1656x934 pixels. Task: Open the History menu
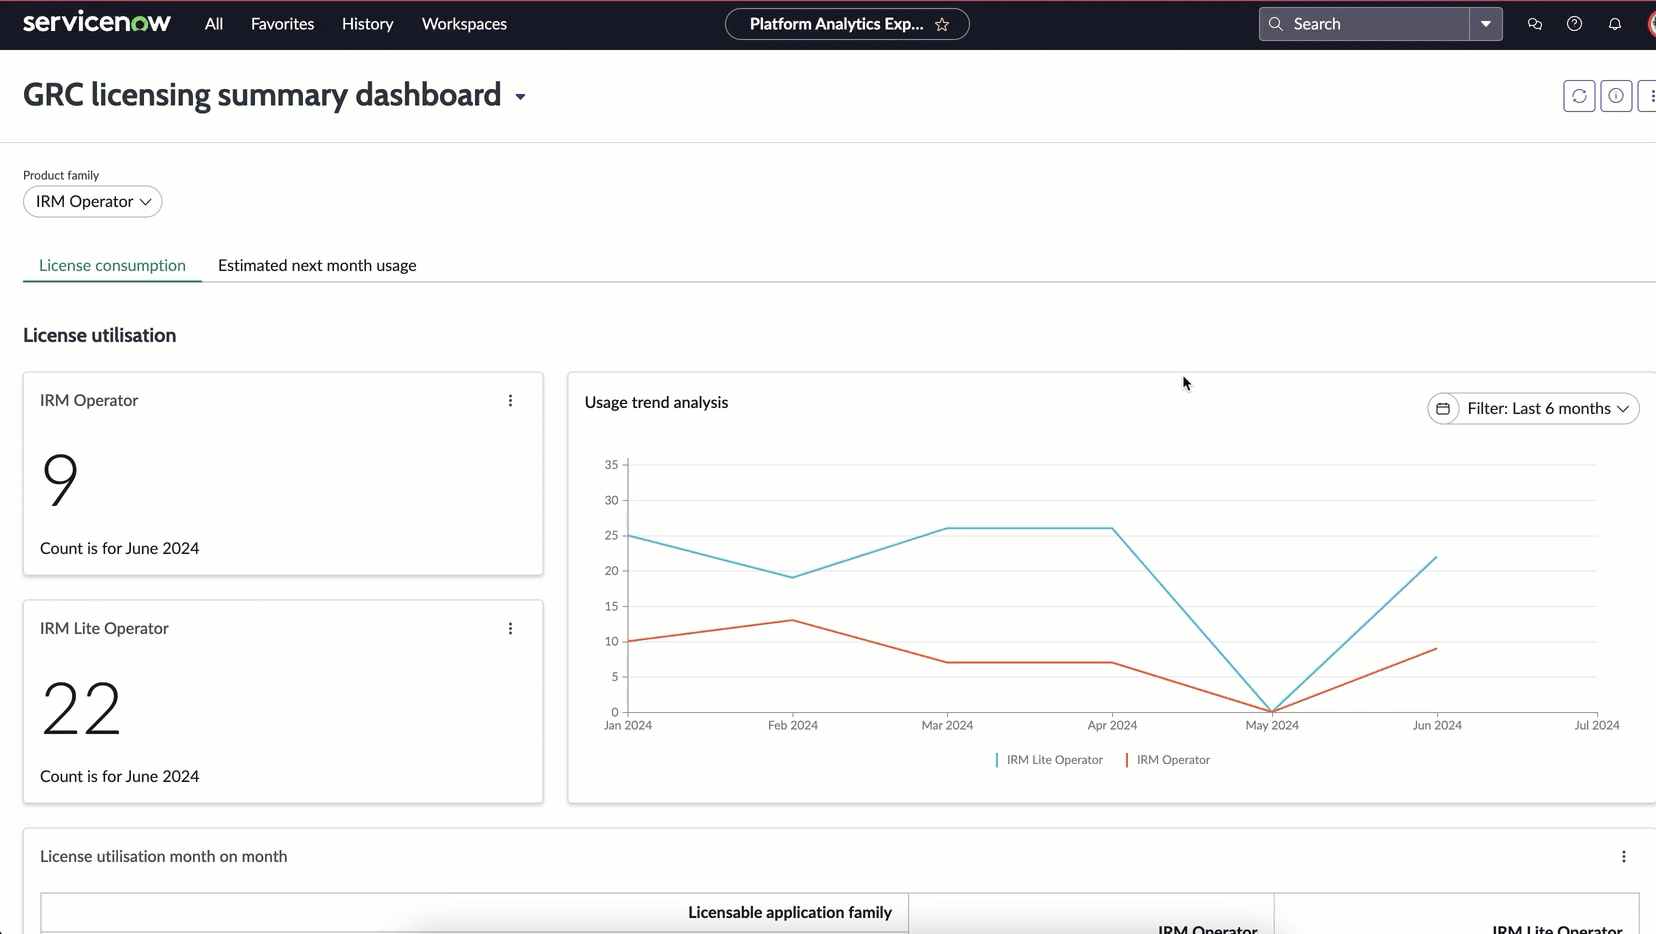tap(368, 24)
